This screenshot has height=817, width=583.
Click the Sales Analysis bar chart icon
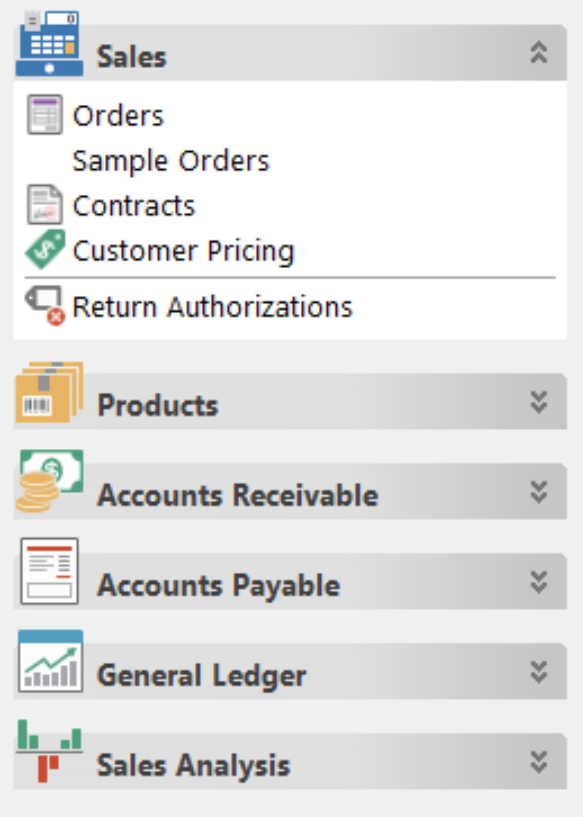pos(49,751)
